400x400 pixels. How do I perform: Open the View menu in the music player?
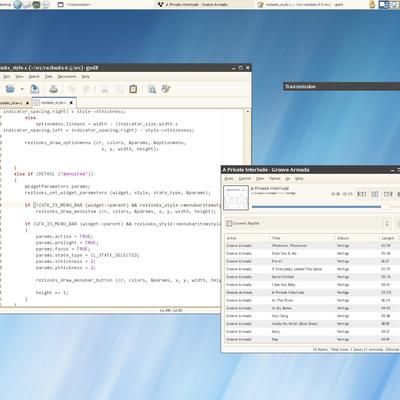260,179
